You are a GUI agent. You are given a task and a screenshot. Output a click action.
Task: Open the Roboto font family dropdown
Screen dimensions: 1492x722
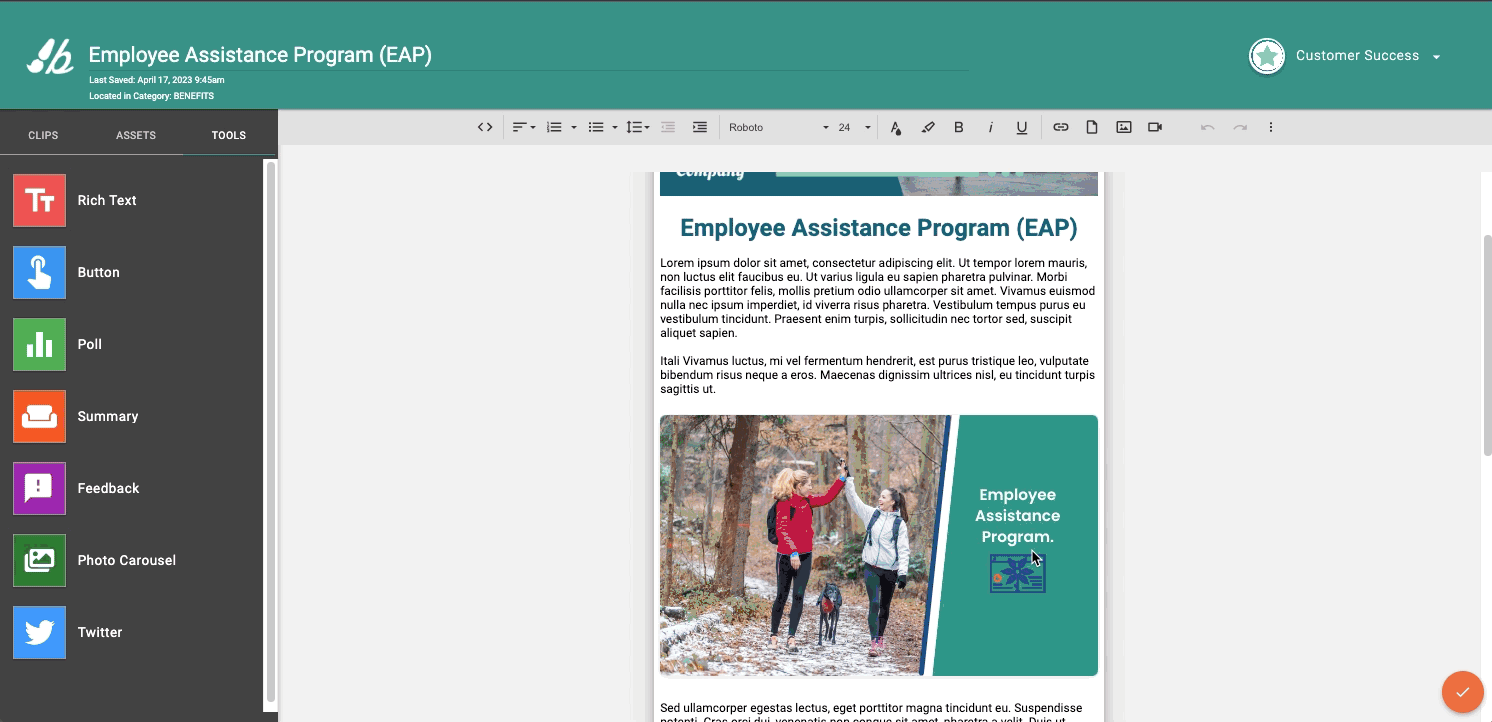pos(778,127)
